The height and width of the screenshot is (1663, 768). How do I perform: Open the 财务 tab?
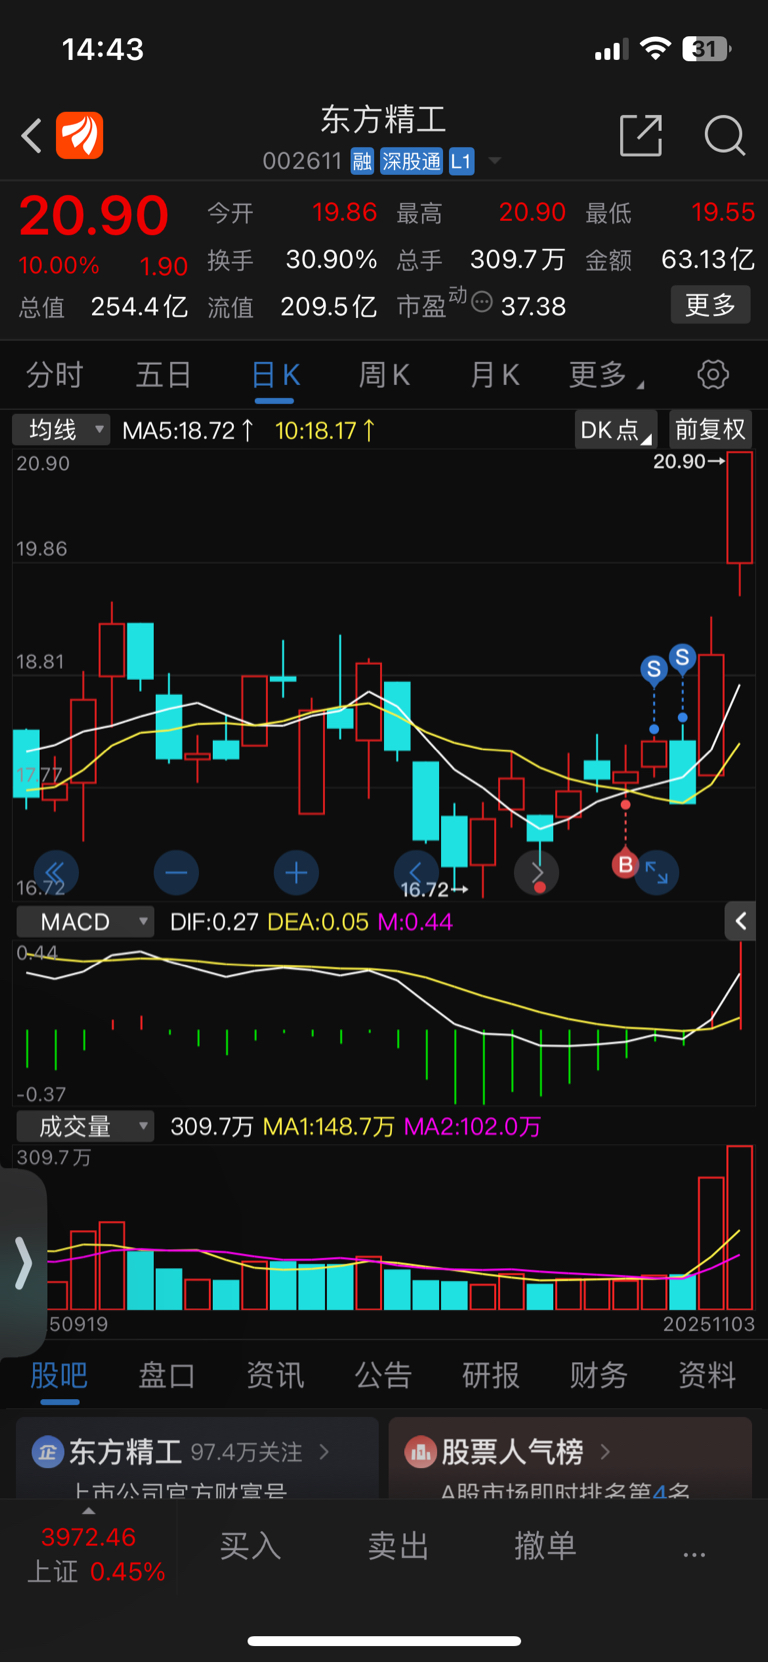click(x=599, y=1375)
